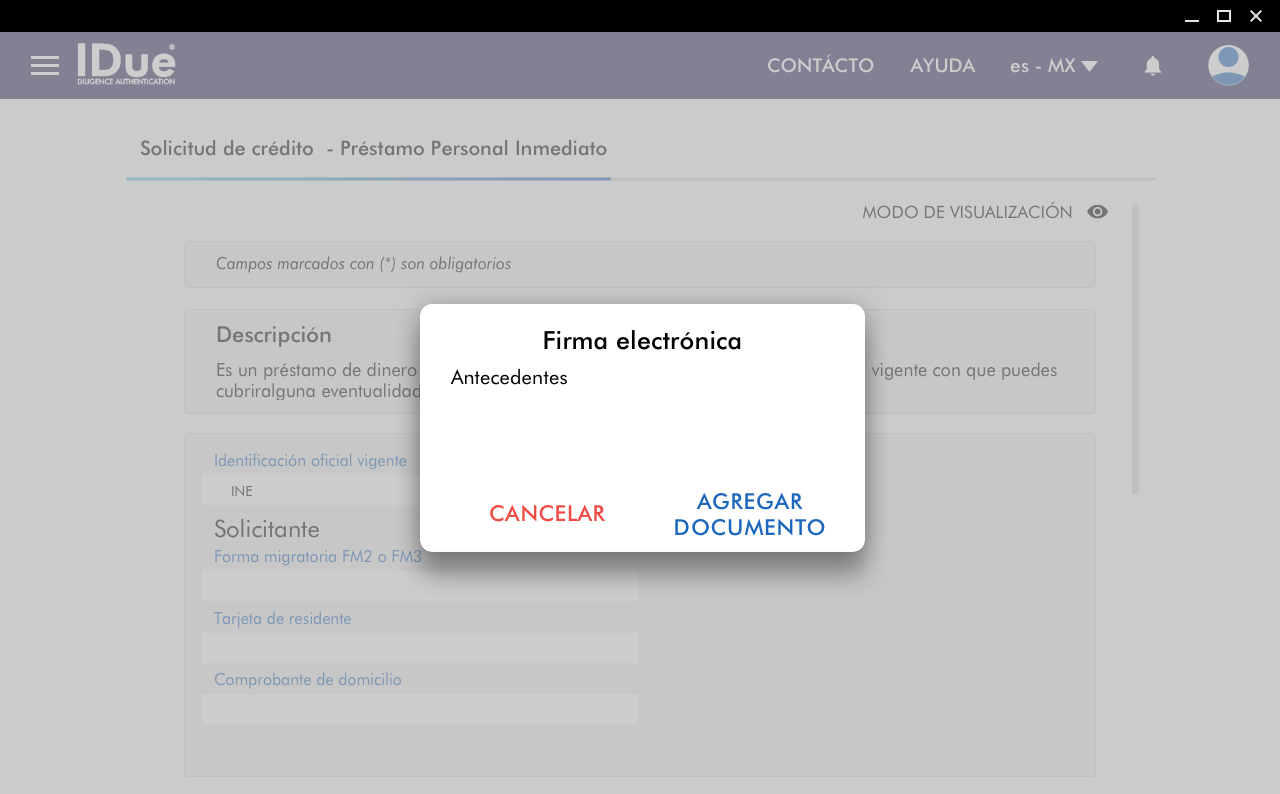Image resolution: width=1280 pixels, height=794 pixels.
Task: Open the AYUDA menu item
Action: click(942, 66)
